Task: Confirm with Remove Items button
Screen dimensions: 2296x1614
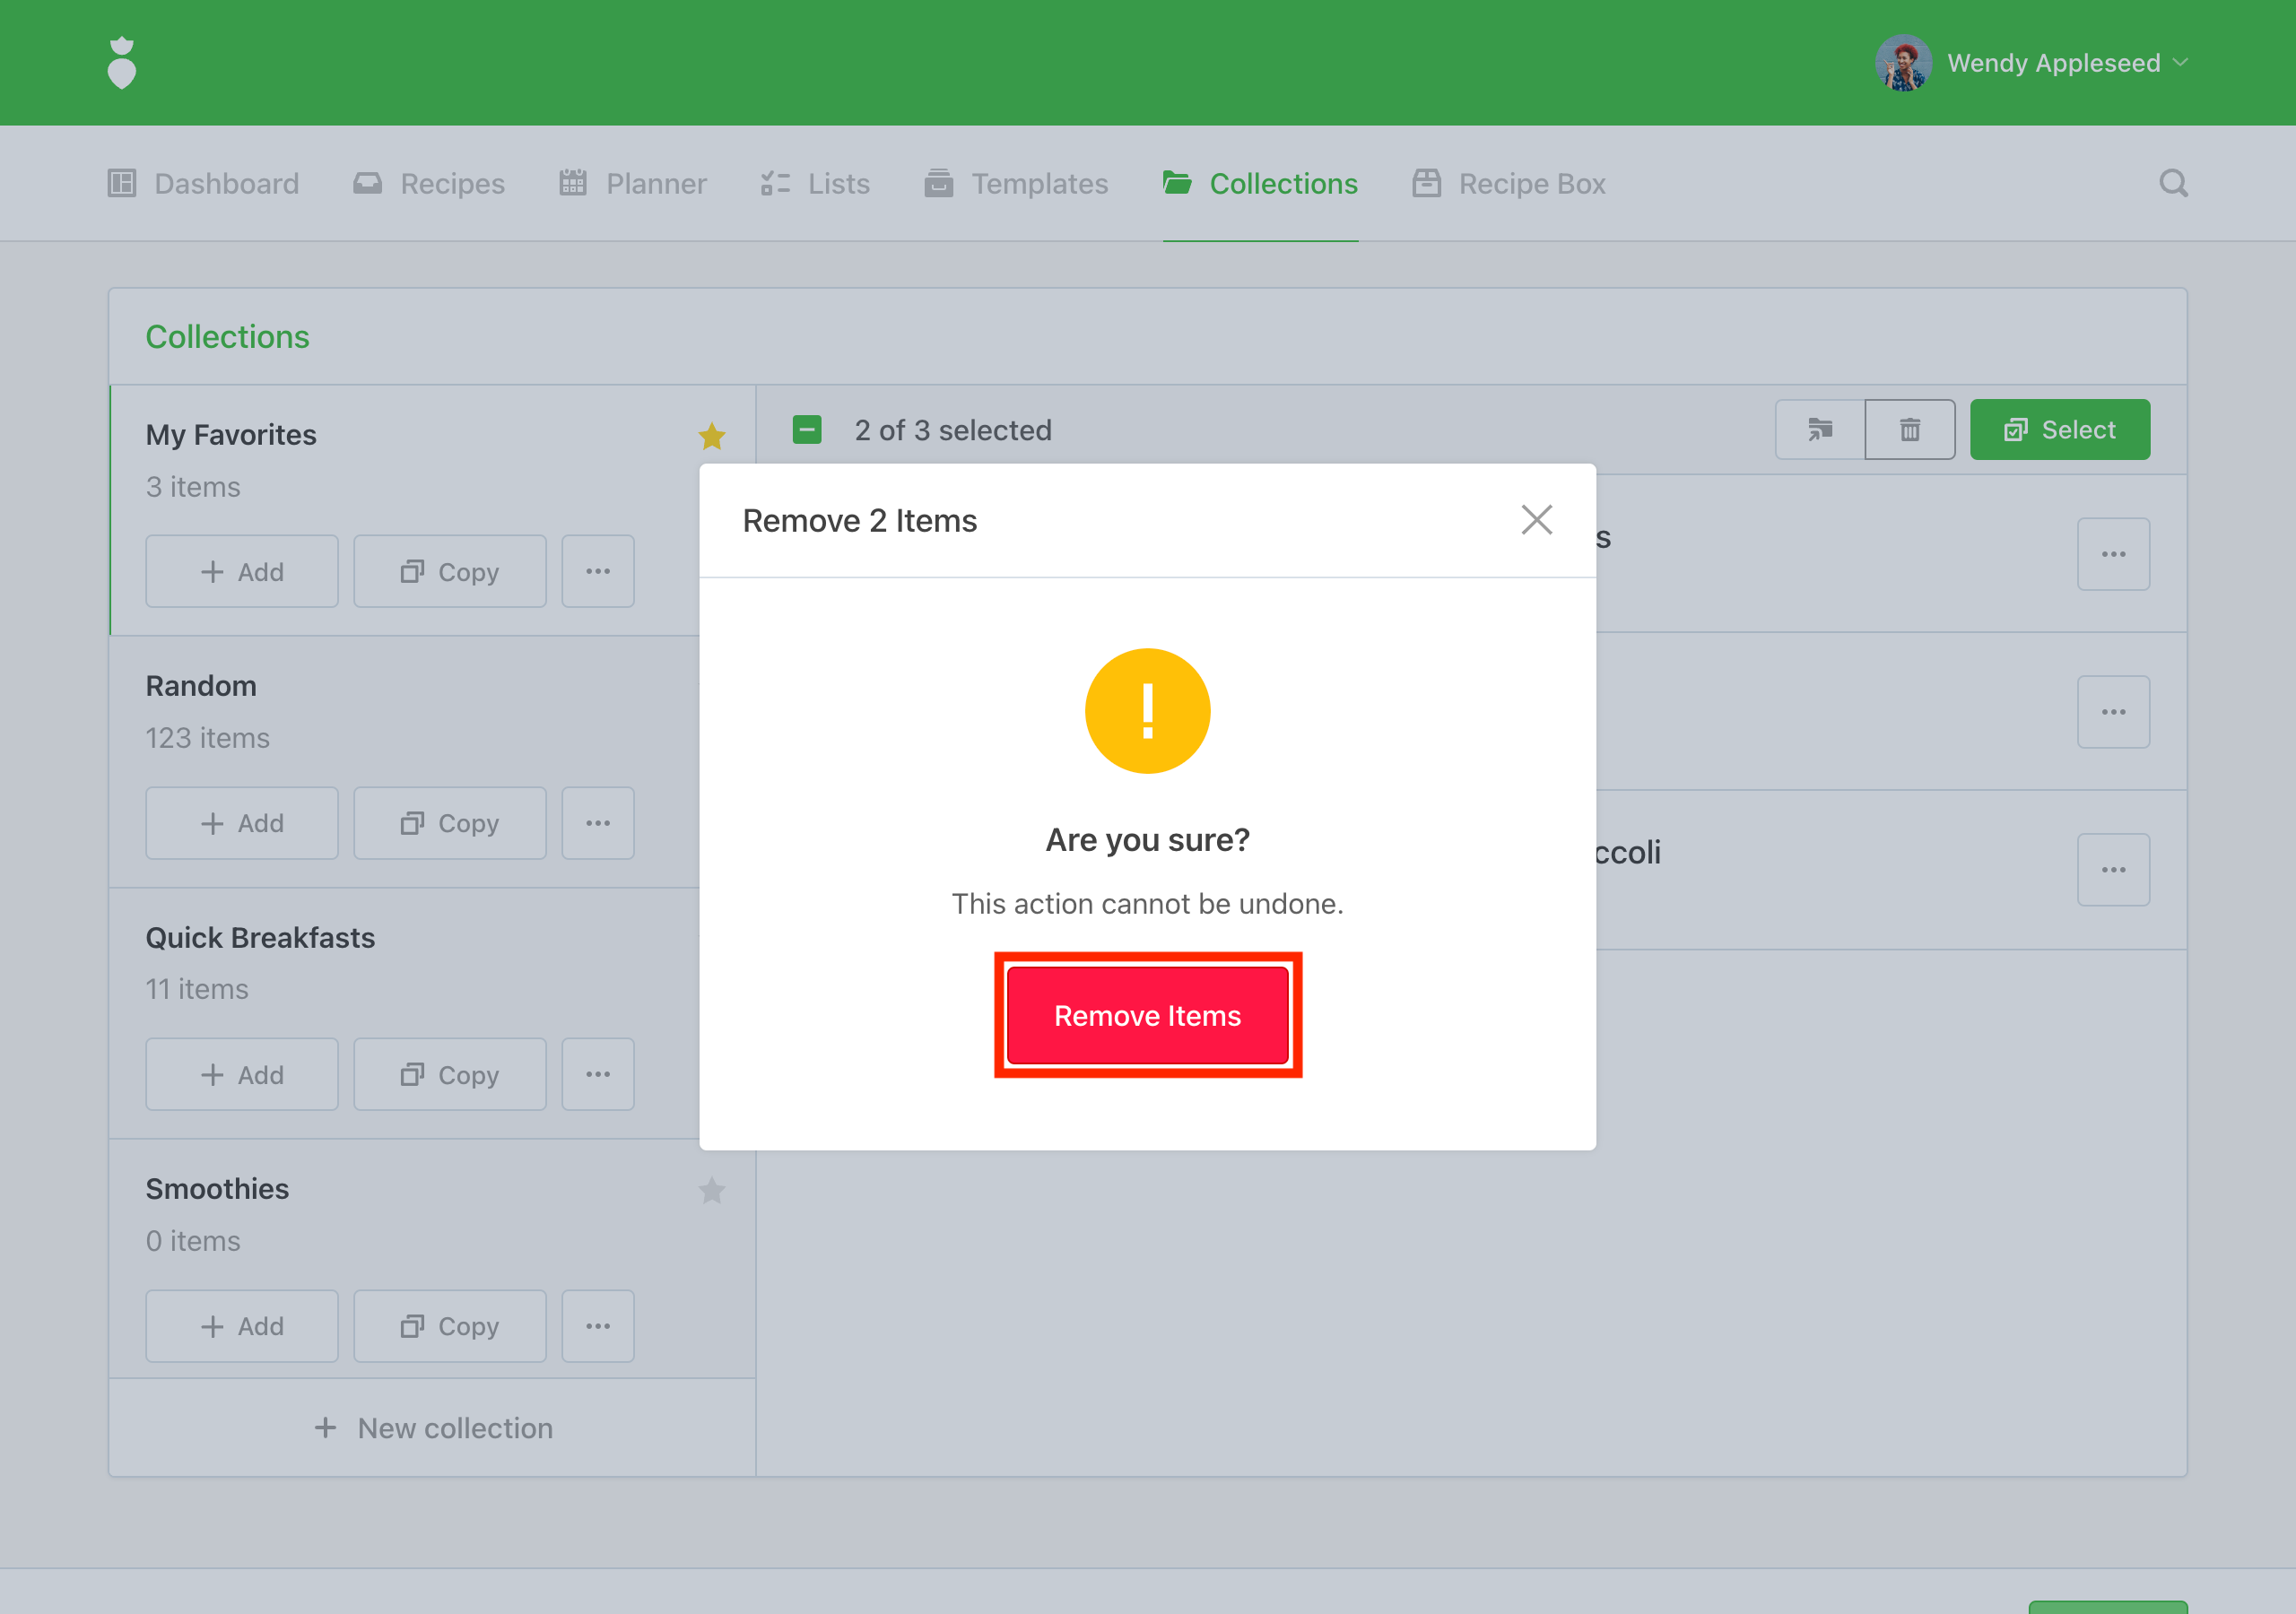Action: coord(1147,1015)
